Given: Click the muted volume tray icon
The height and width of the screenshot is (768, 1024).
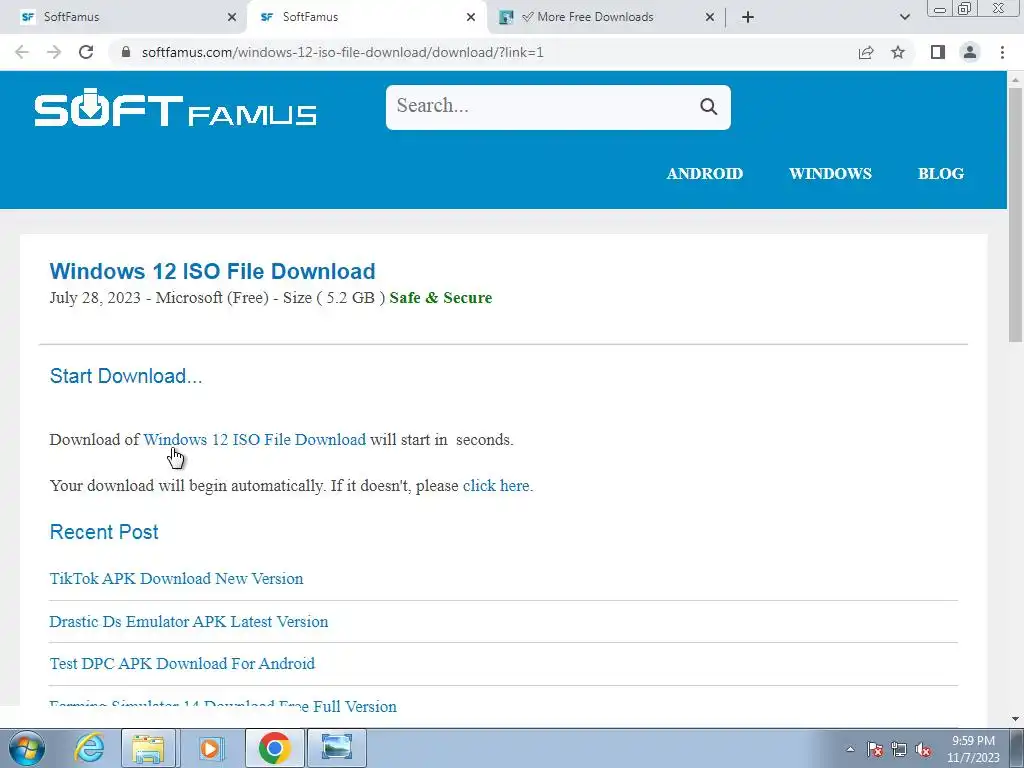Looking at the screenshot, I should (x=923, y=749).
